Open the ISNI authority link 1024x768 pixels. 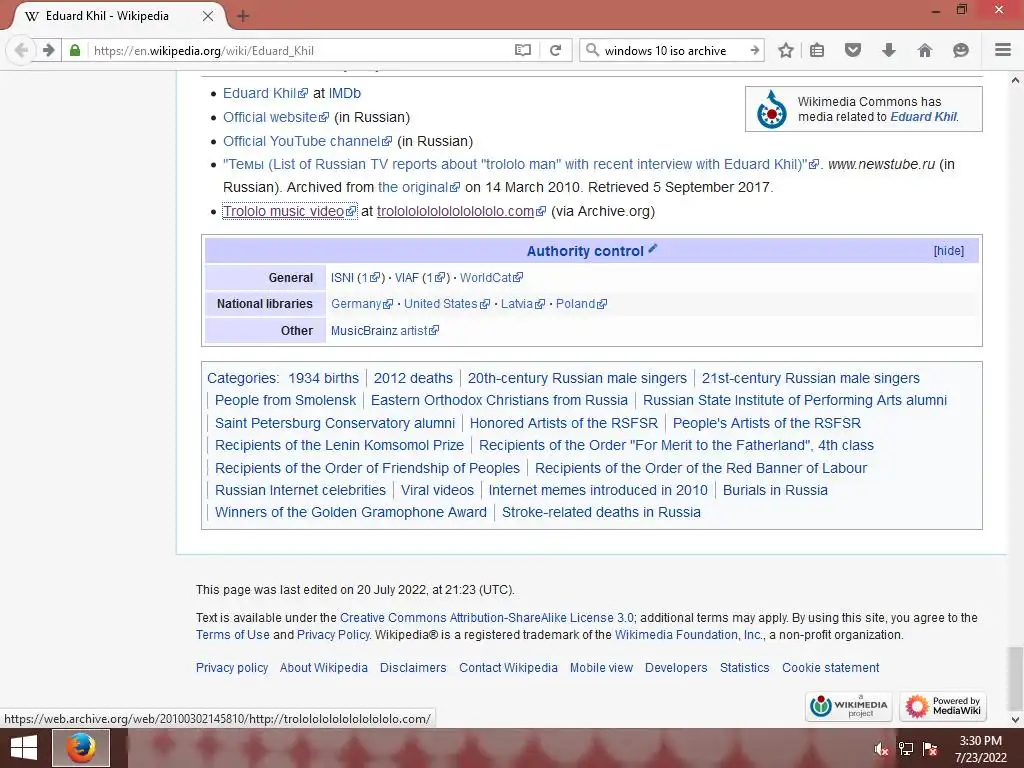(342, 278)
